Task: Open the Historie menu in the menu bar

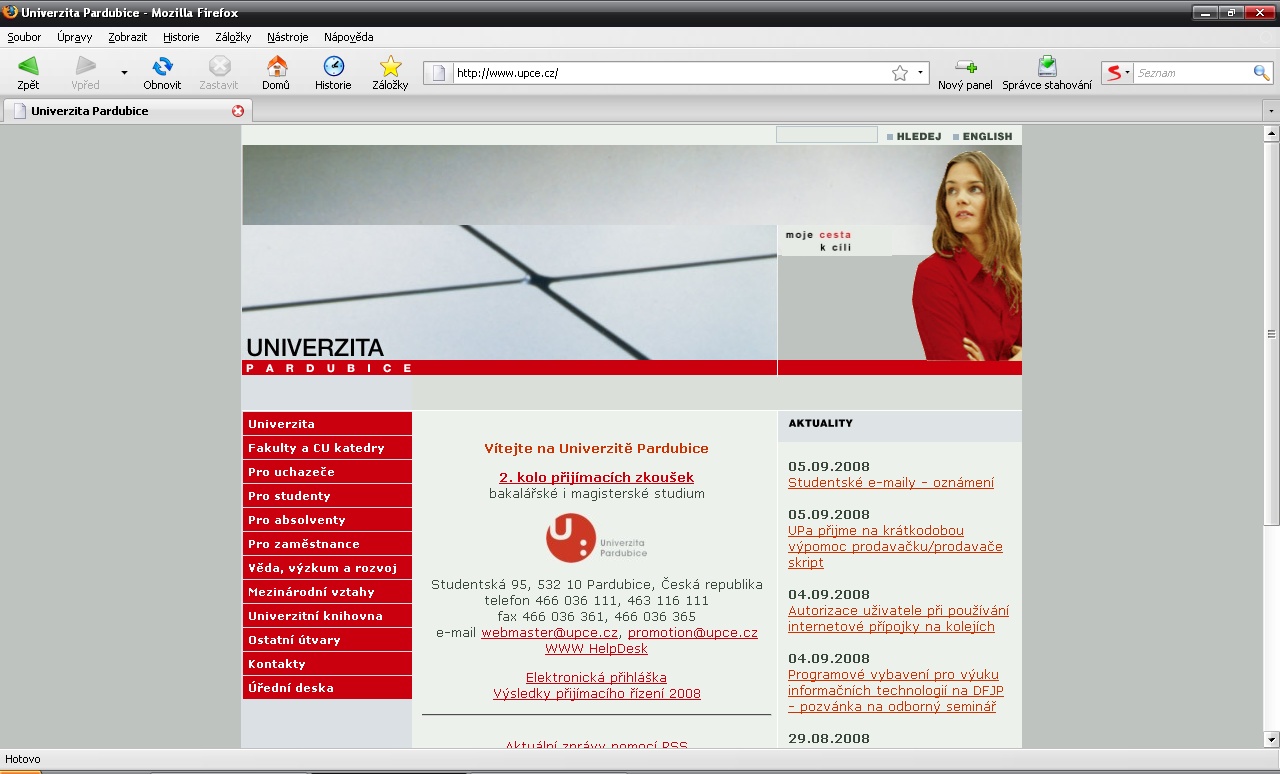Action: (181, 37)
